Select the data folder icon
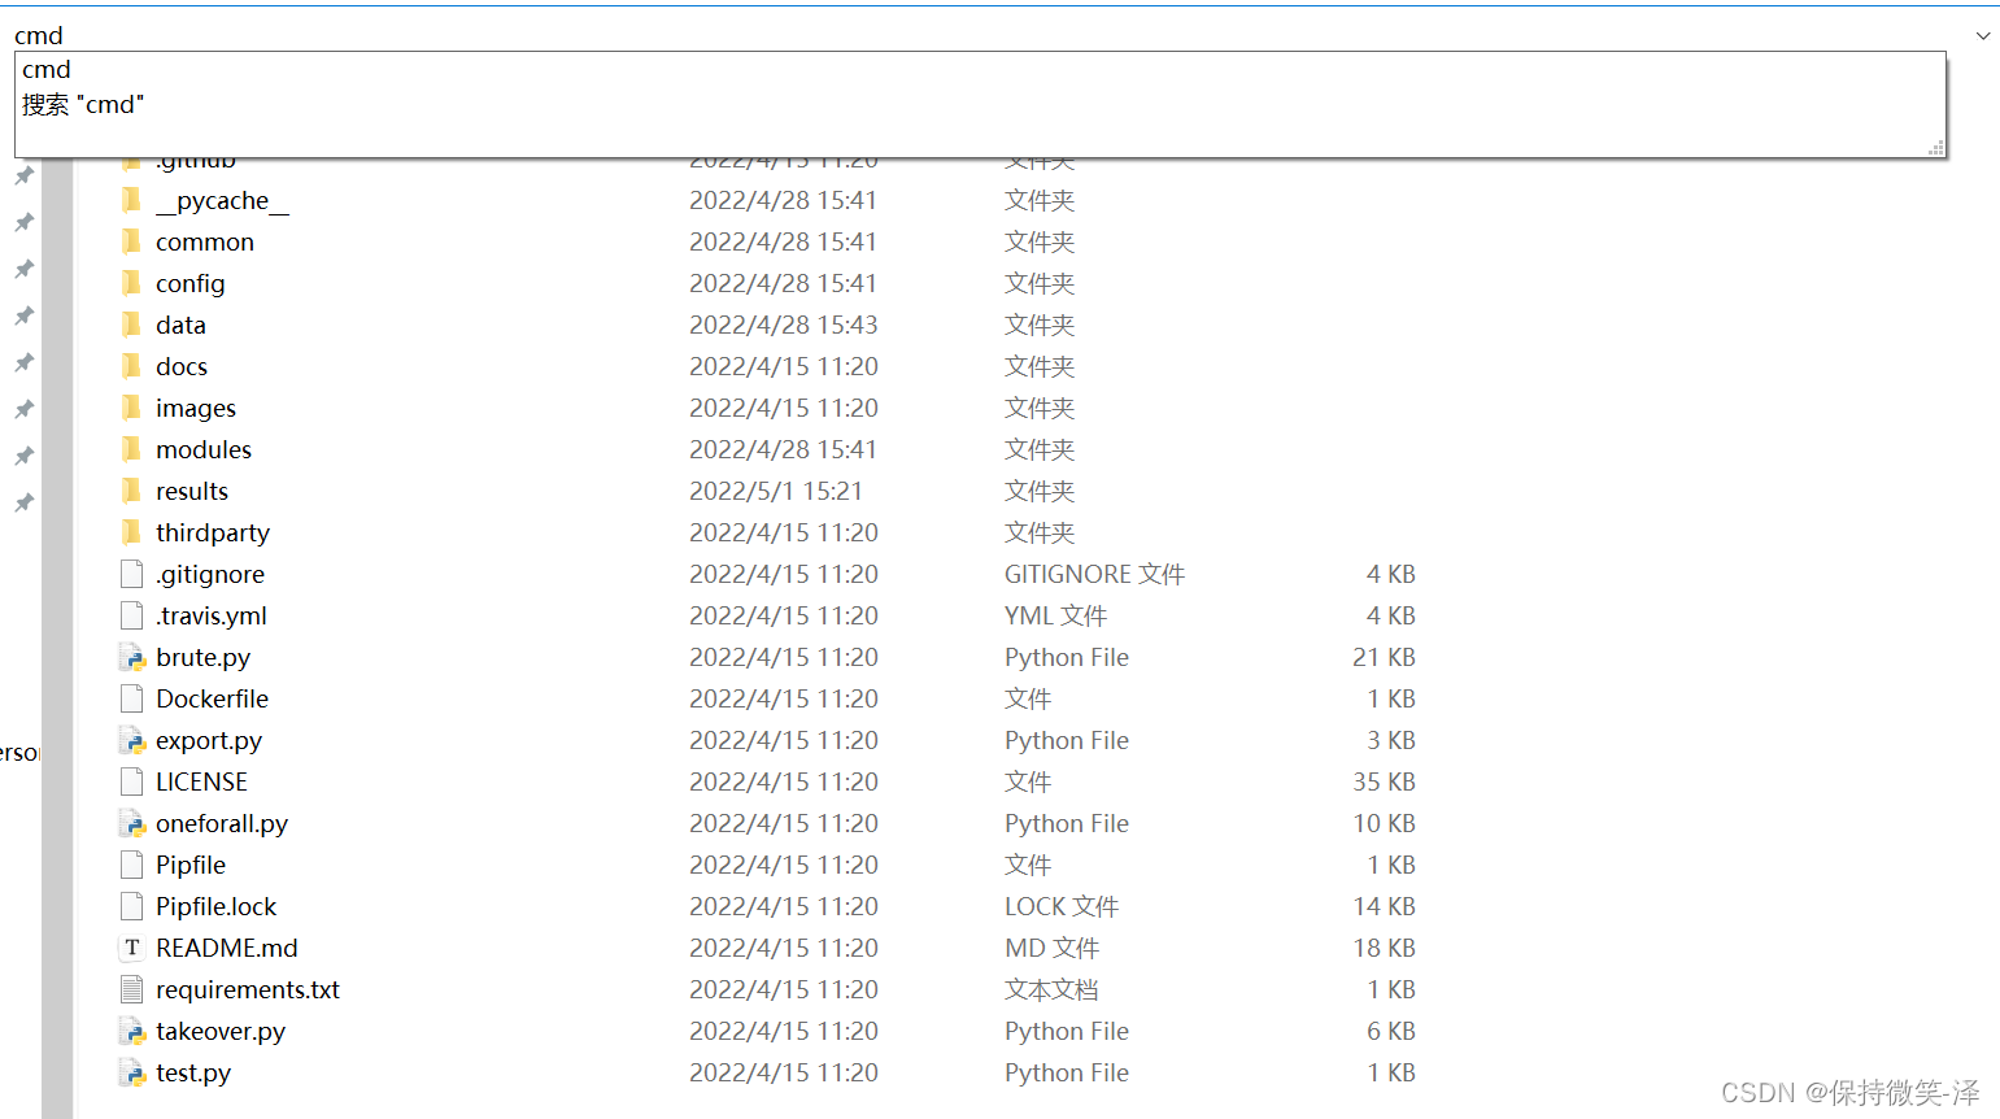 click(131, 325)
